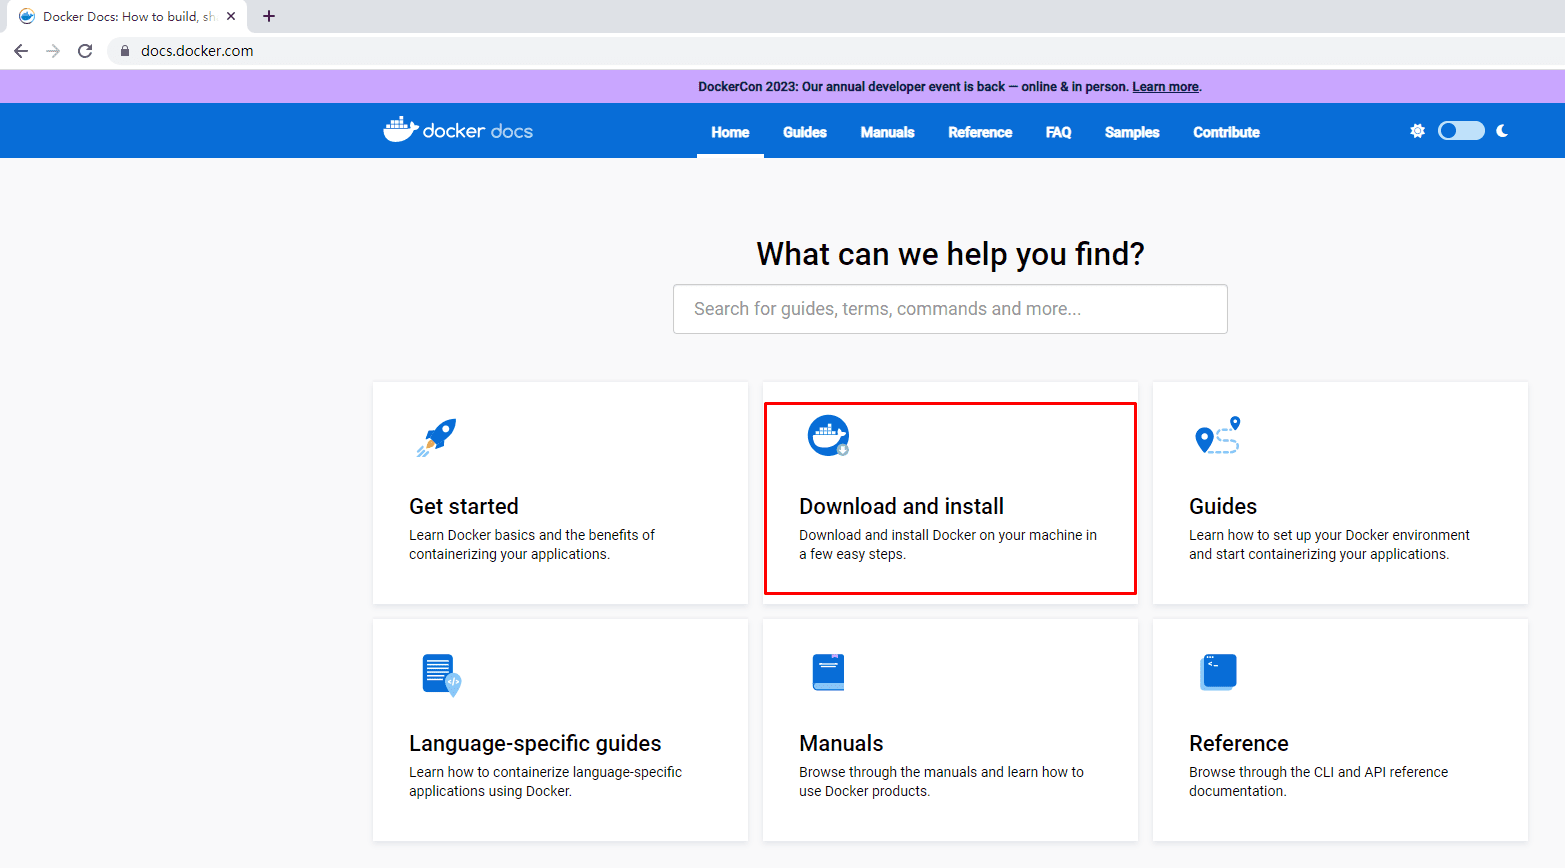Open the Reference navigation item
The height and width of the screenshot is (868, 1565).
tap(980, 132)
